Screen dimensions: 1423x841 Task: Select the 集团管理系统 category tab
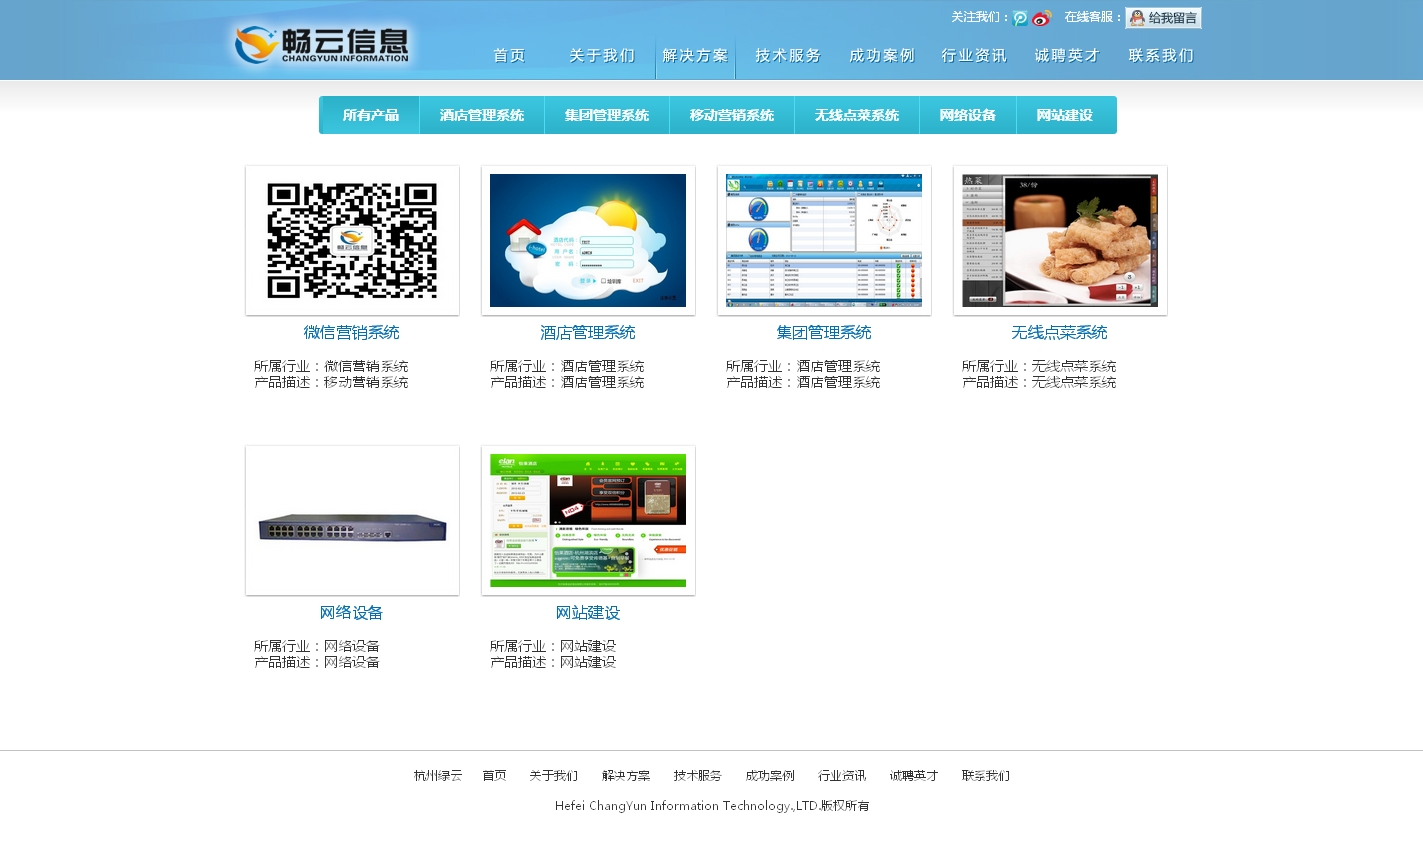(607, 115)
